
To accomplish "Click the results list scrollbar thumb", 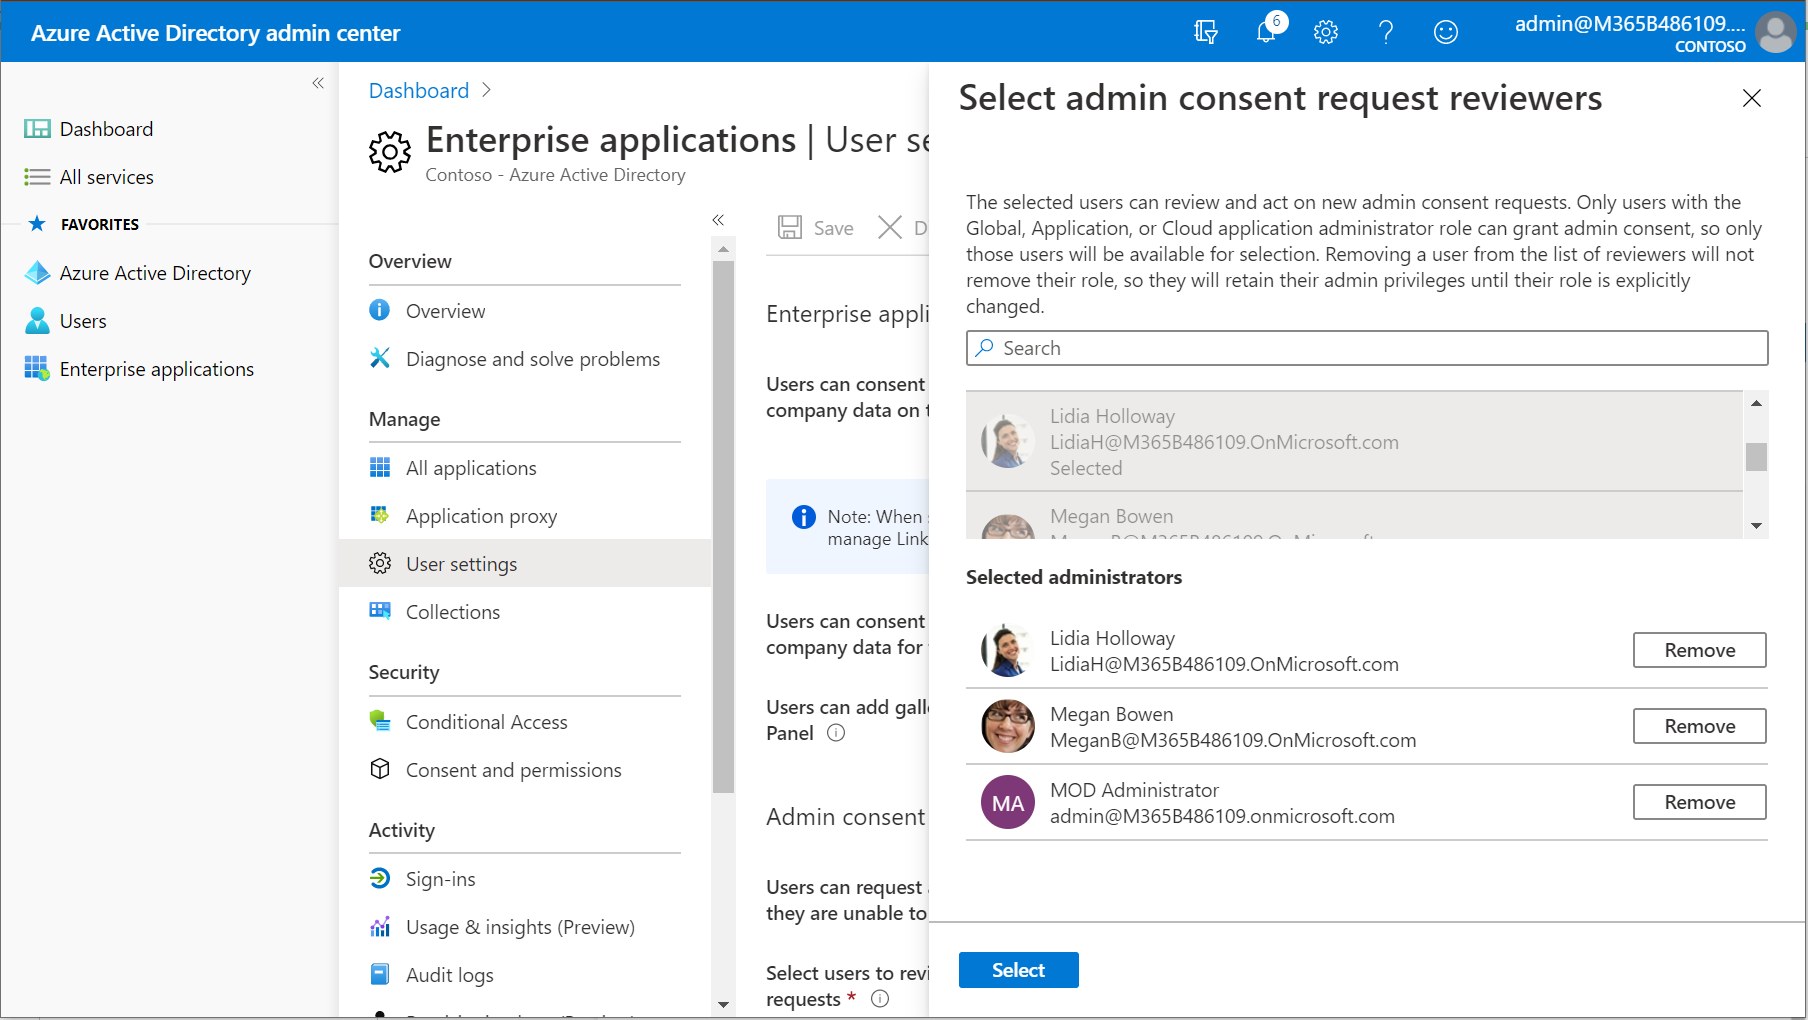I will (1756, 457).
